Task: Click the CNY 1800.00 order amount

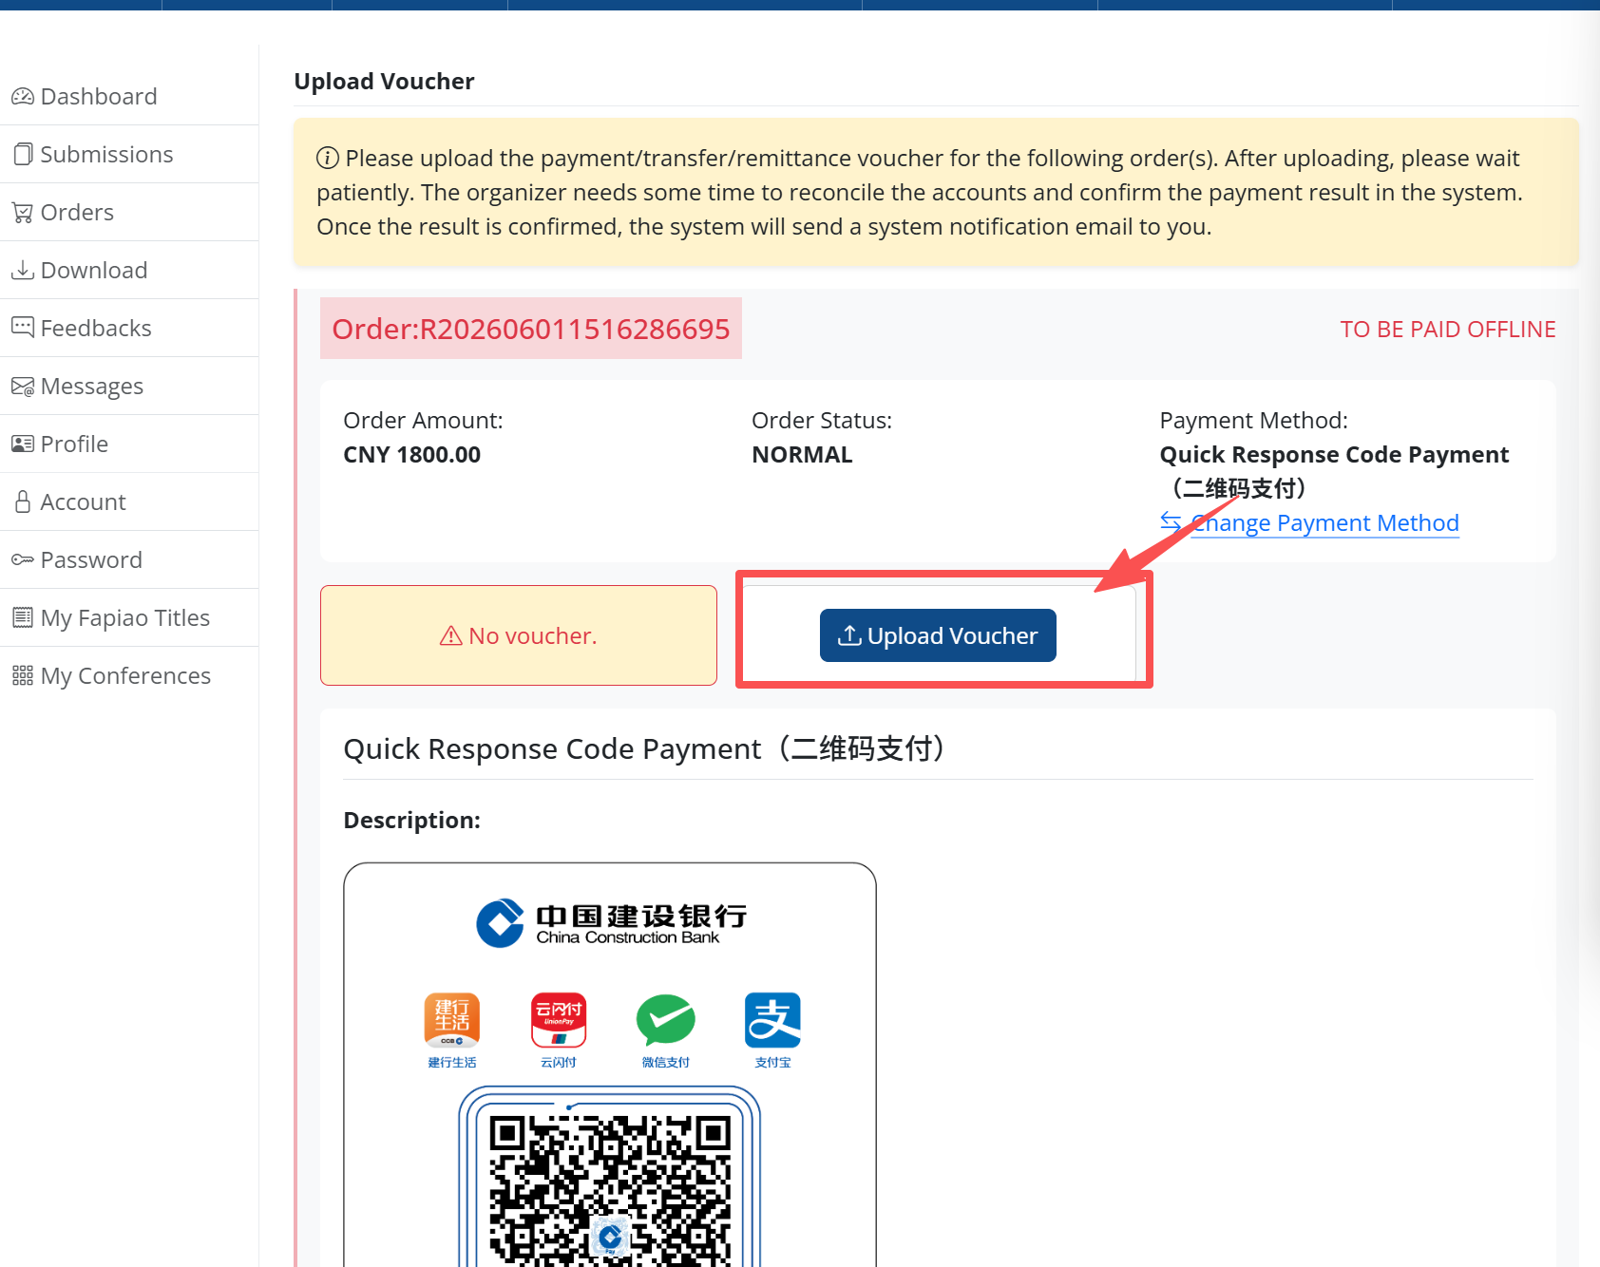Action: (412, 455)
